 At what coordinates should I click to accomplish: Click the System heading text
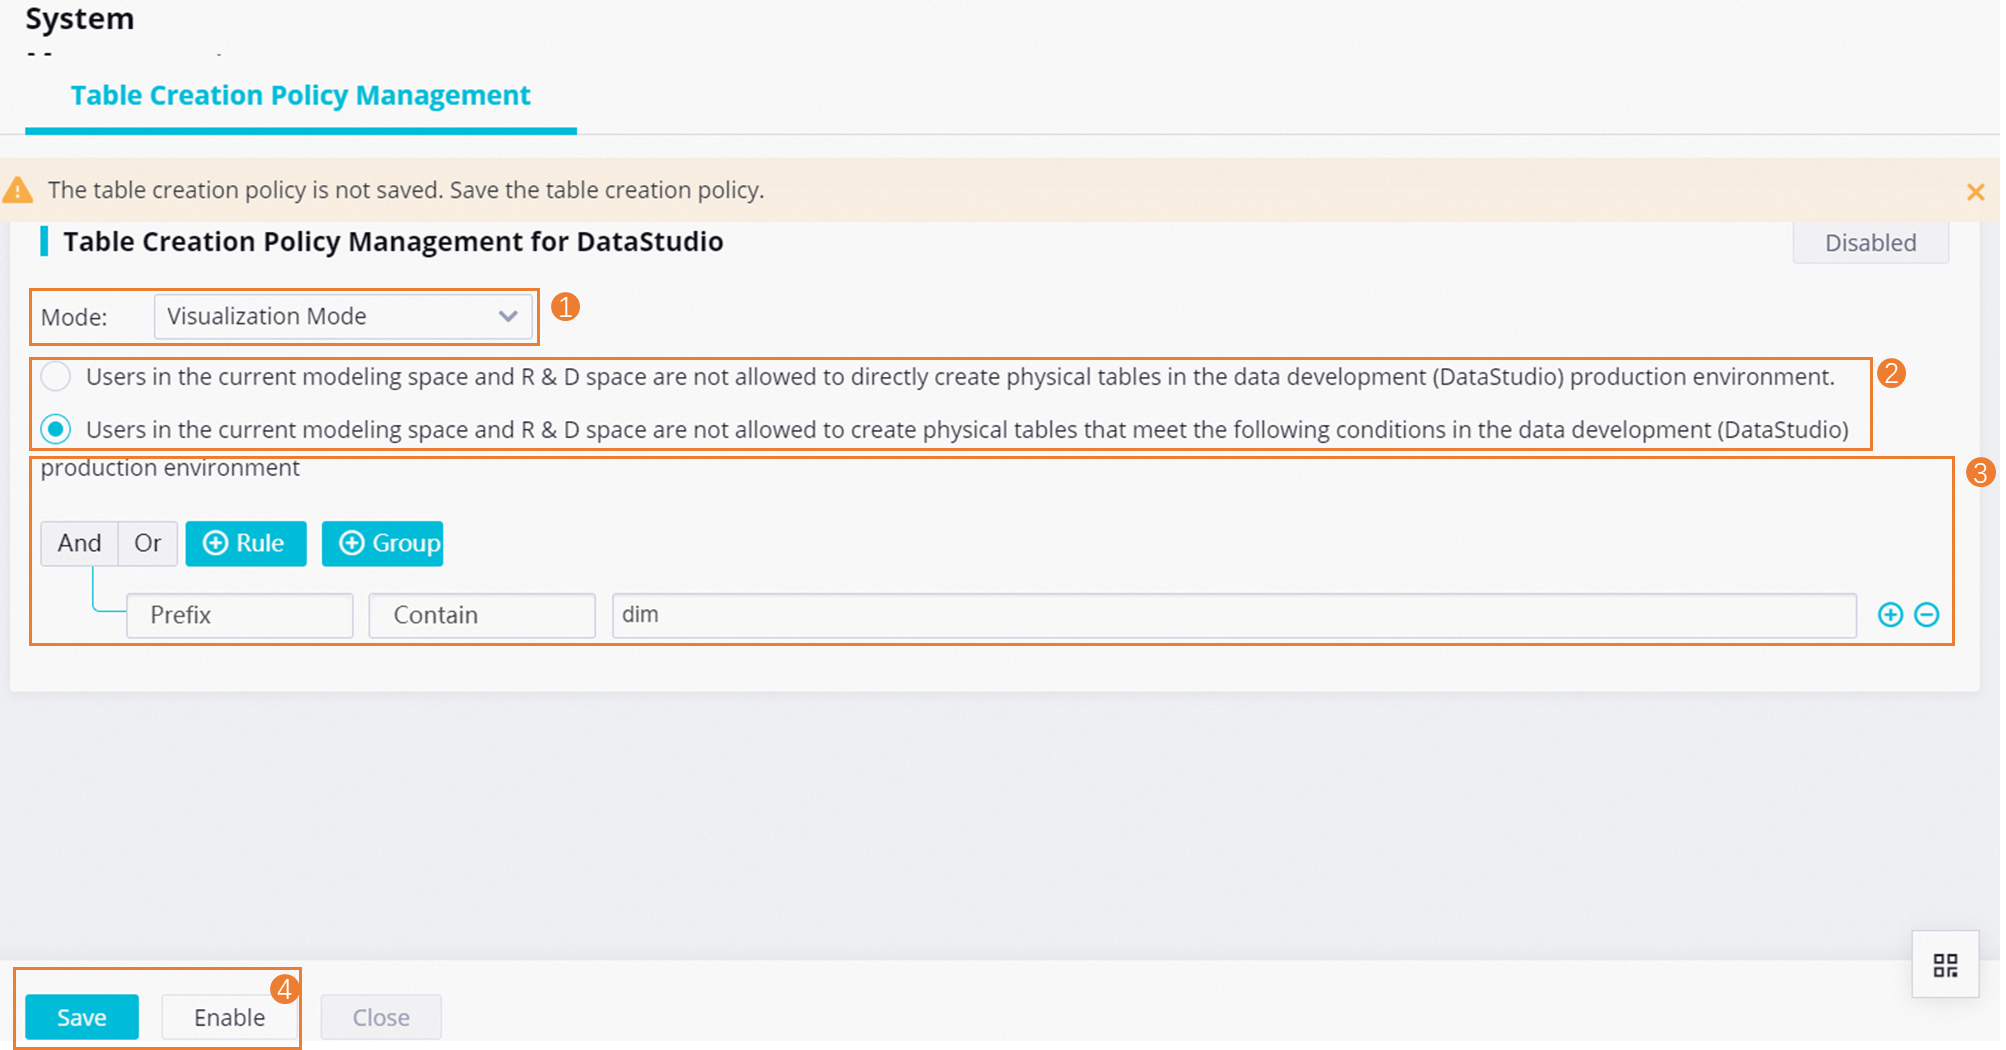click(x=80, y=19)
